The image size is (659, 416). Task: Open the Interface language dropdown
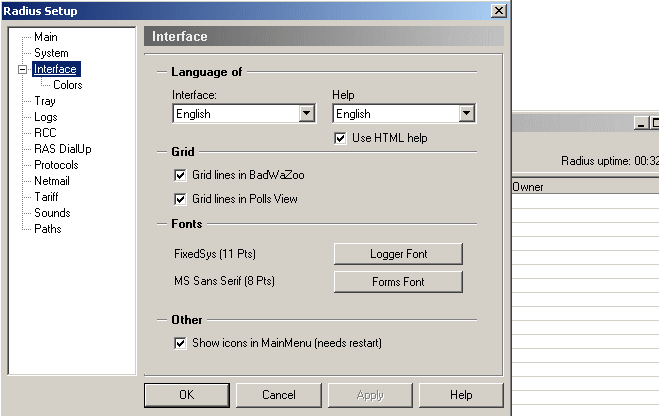pyautogui.click(x=307, y=113)
